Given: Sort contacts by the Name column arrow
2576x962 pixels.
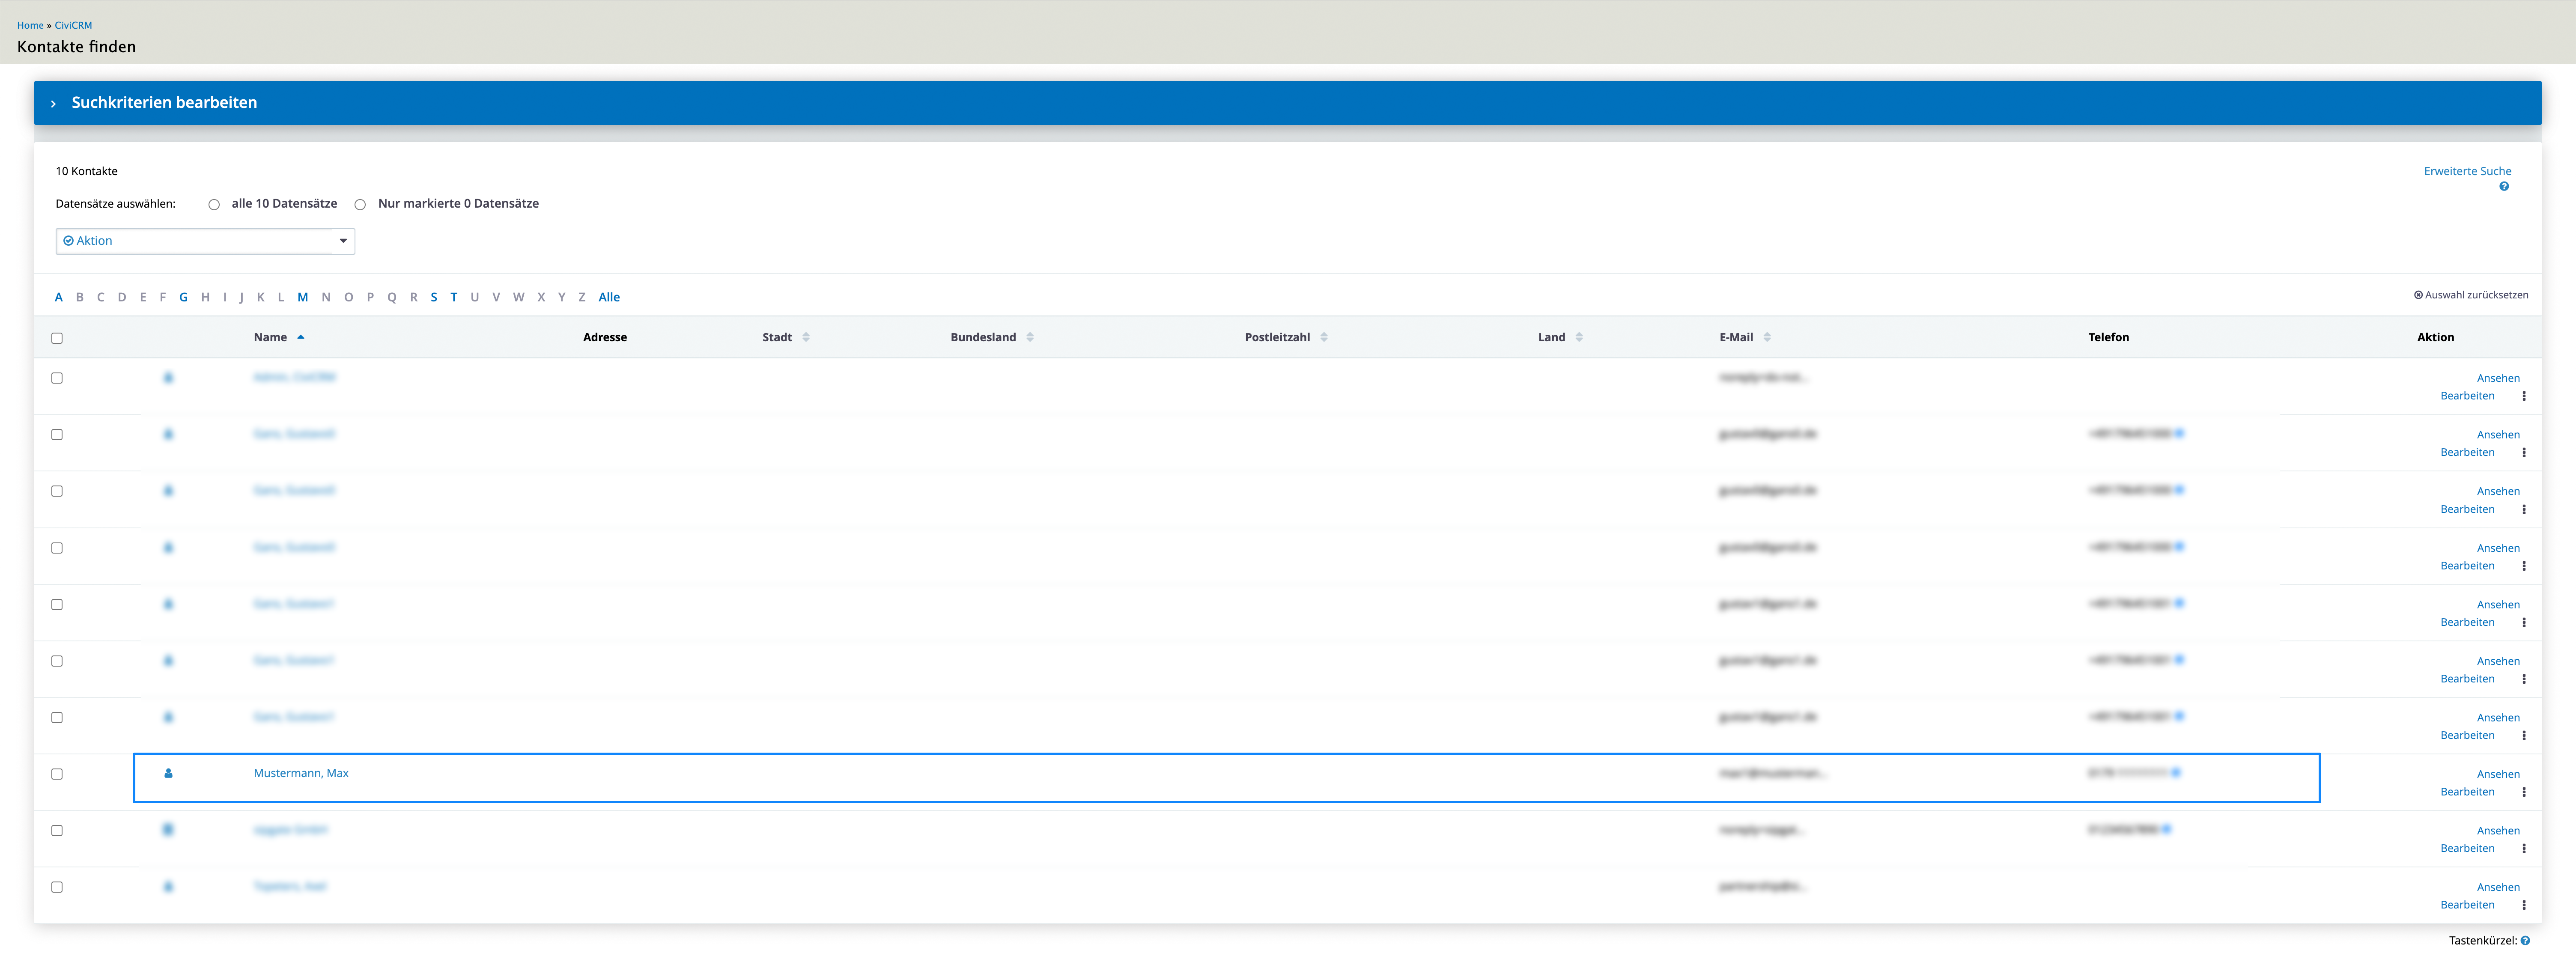Looking at the screenshot, I should (x=300, y=337).
